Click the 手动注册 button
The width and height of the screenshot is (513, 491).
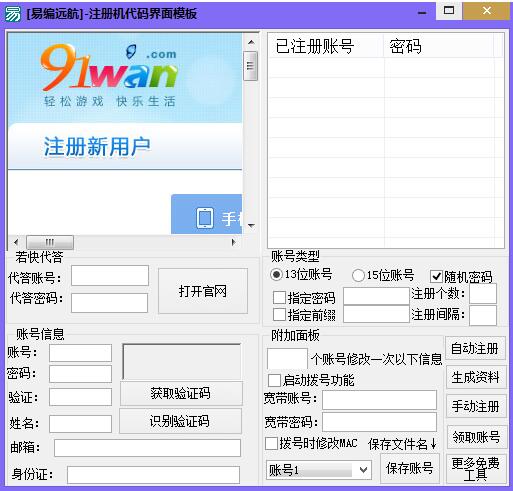click(476, 406)
